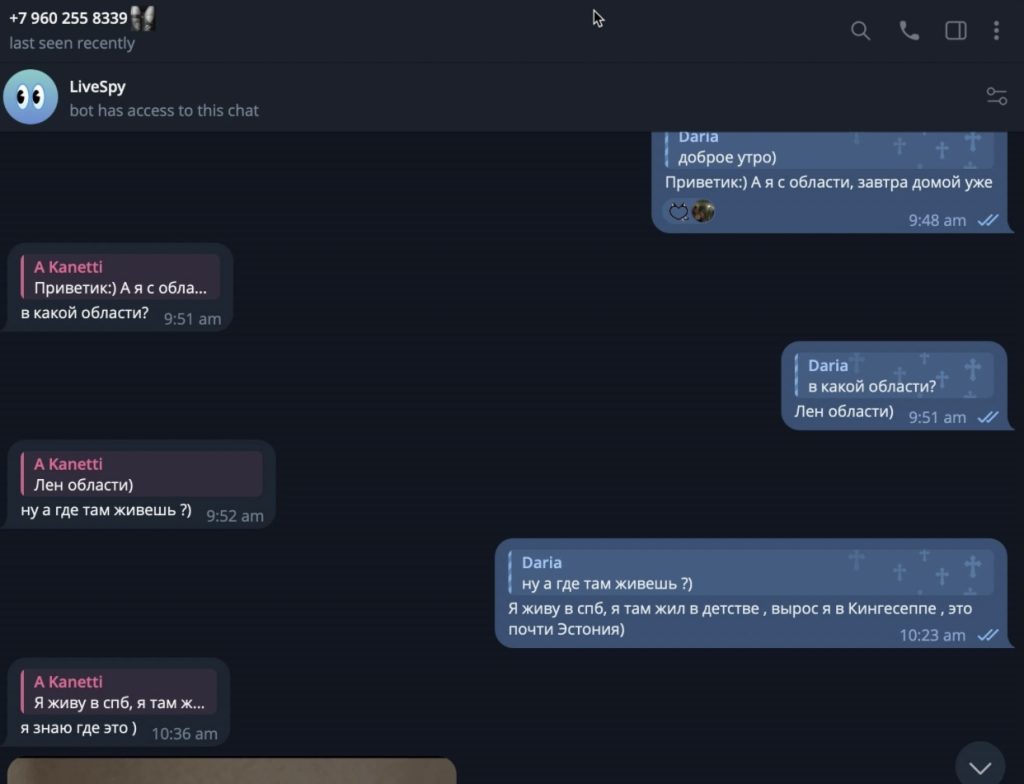This screenshot has height=784, width=1024.
Task: Open the image thumbnail at the chat bottom
Action: (x=232, y=771)
